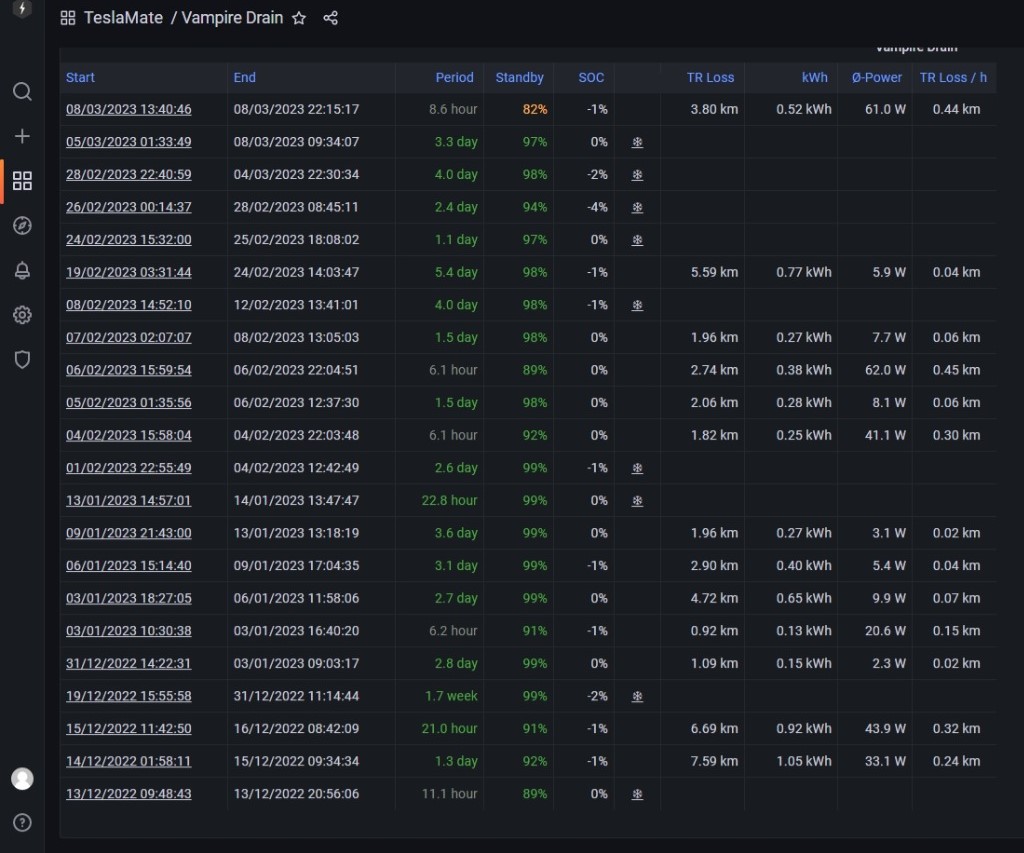Sort table by Period column header
Viewport: 1024px width, 853px height.
point(455,77)
